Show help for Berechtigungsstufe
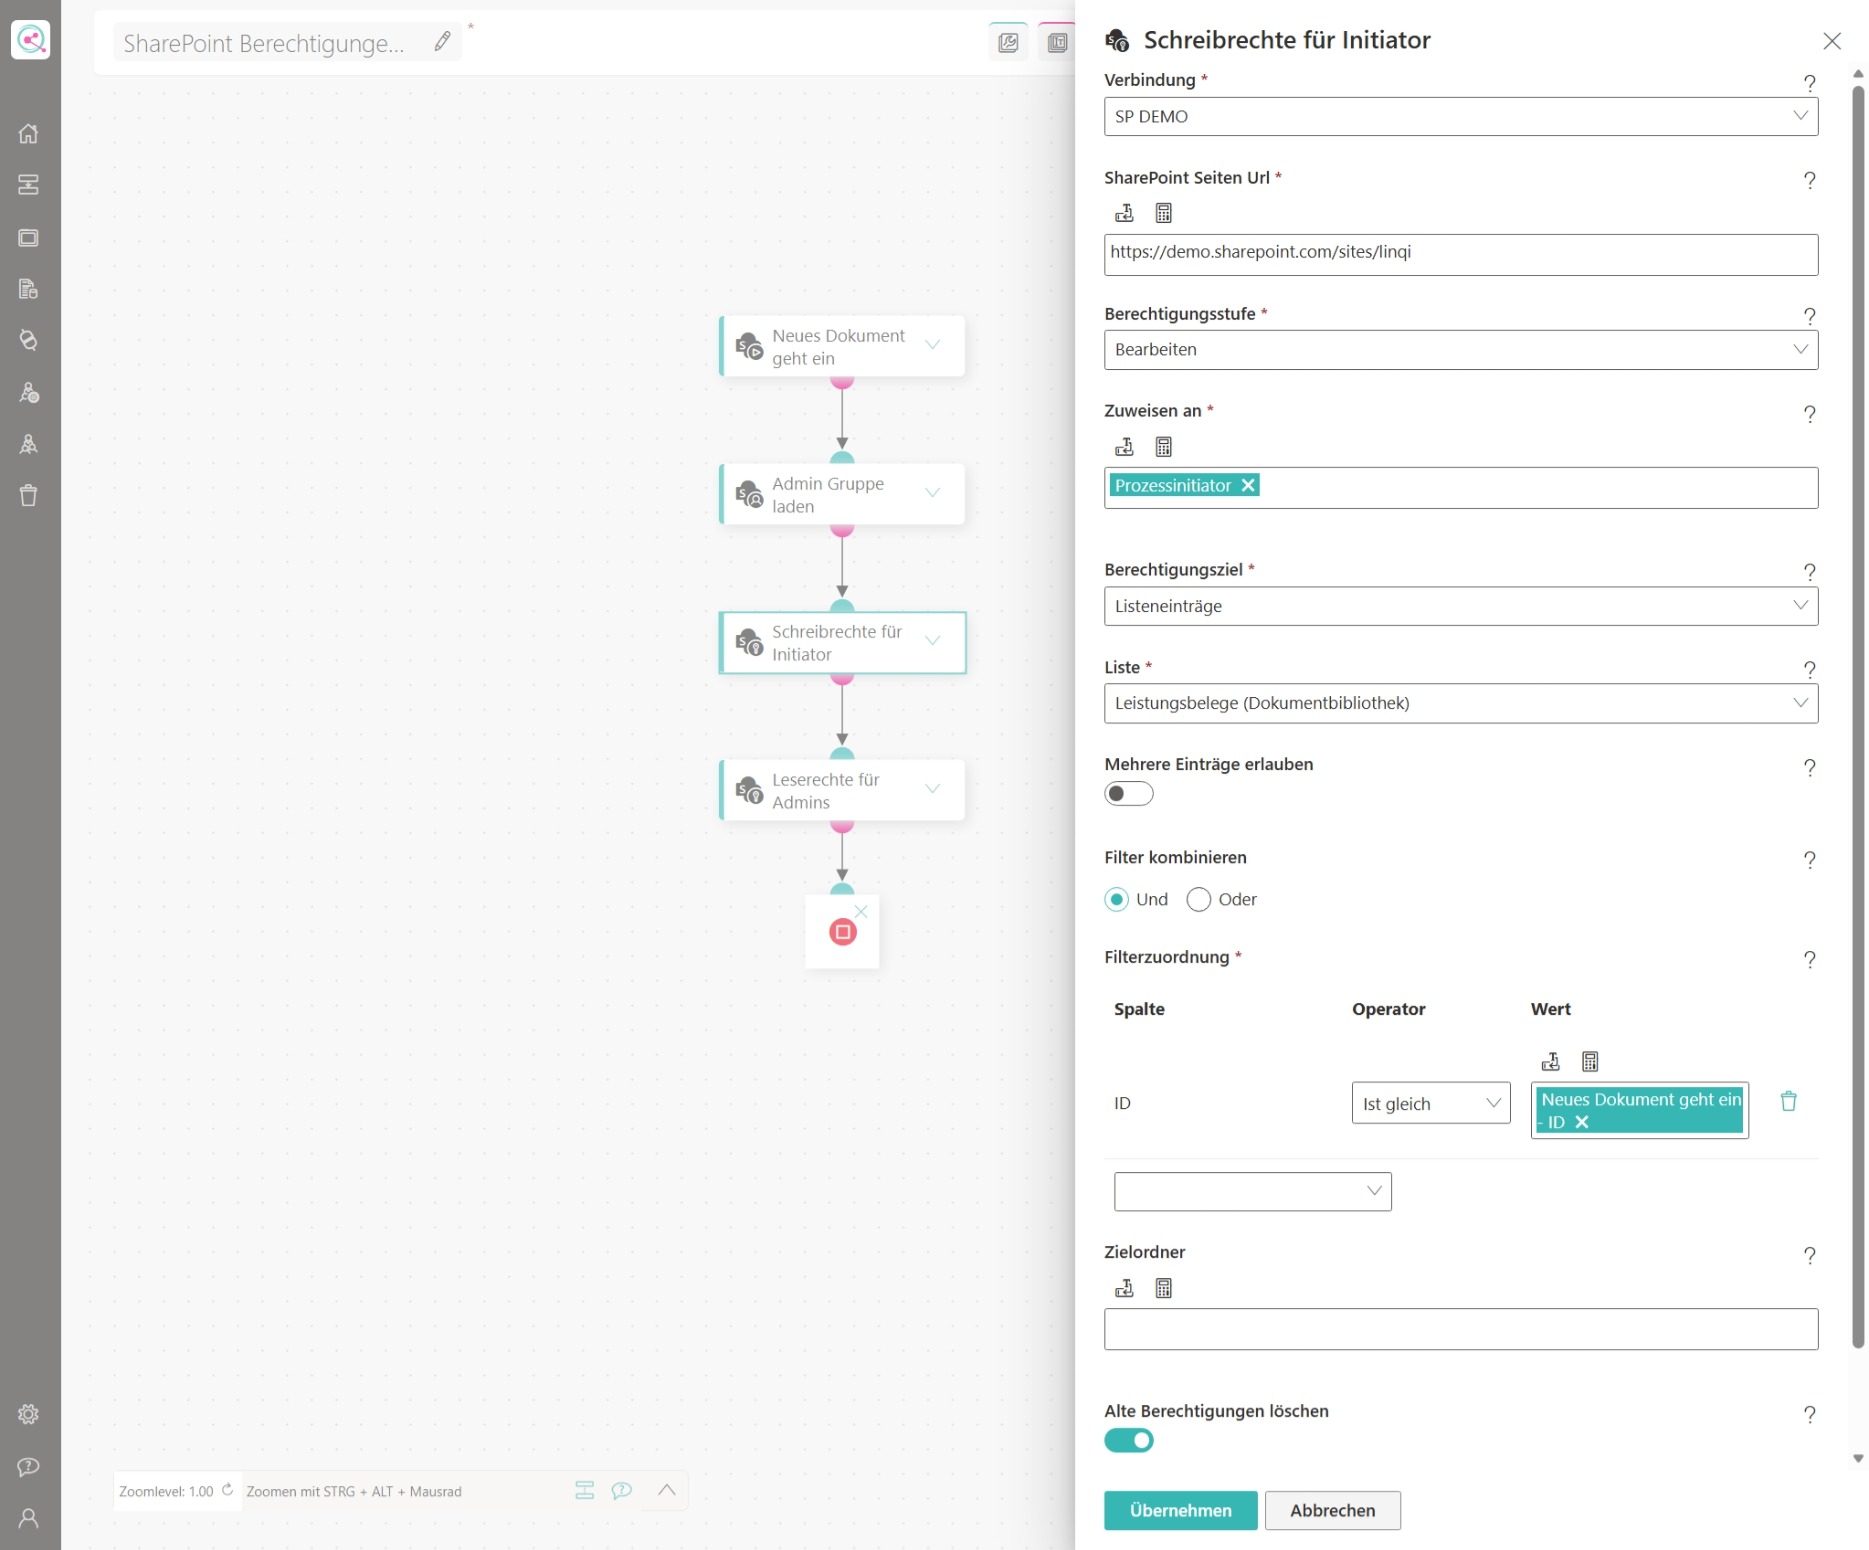Viewport: 1869px width, 1550px height. pos(1809,316)
